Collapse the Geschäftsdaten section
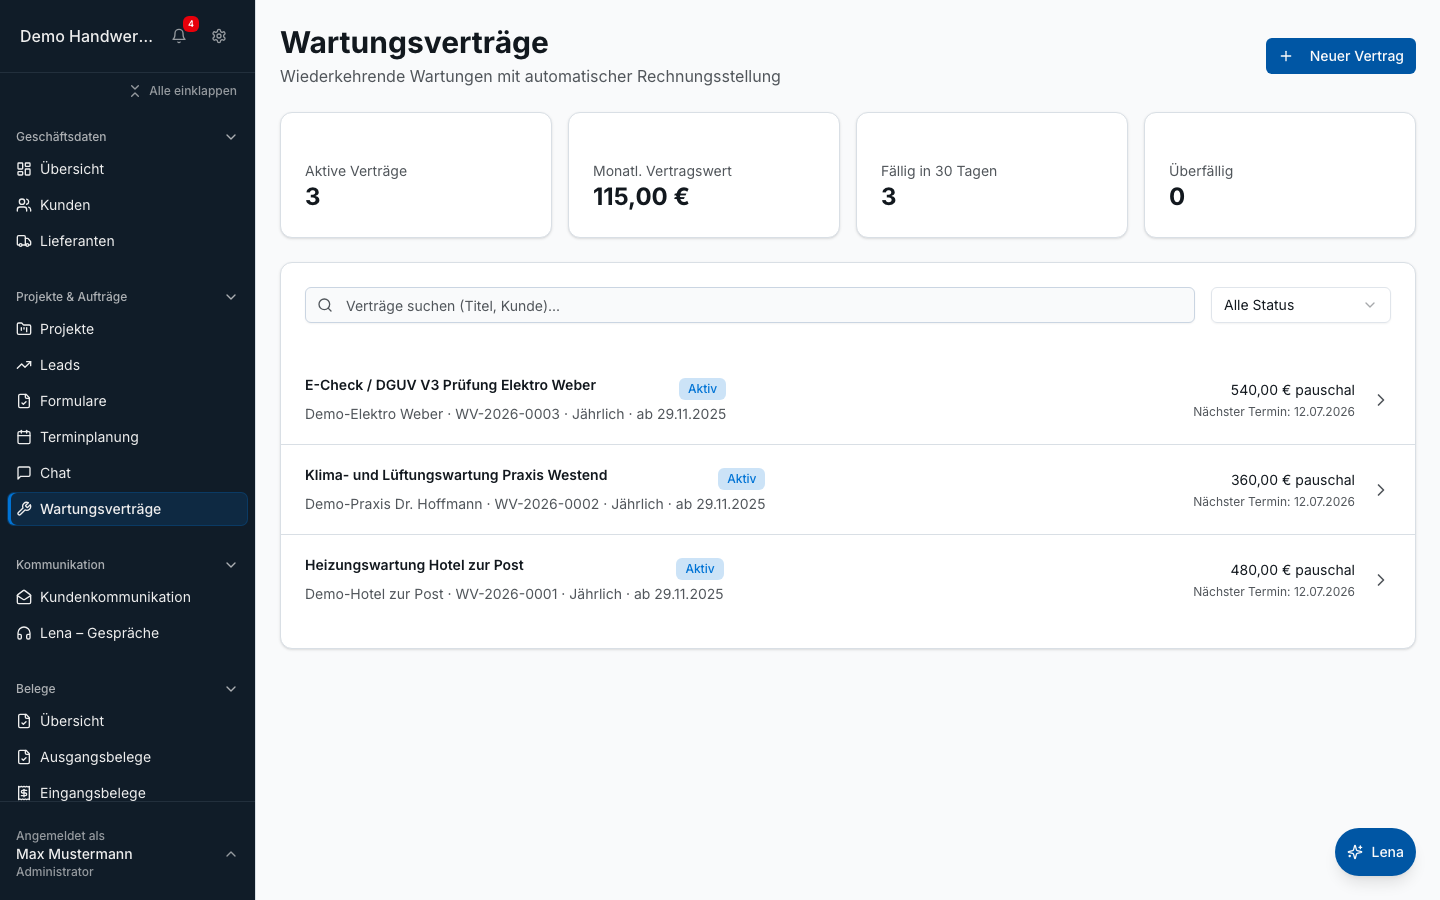Image resolution: width=1440 pixels, height=900 pixels. (231, 137)
